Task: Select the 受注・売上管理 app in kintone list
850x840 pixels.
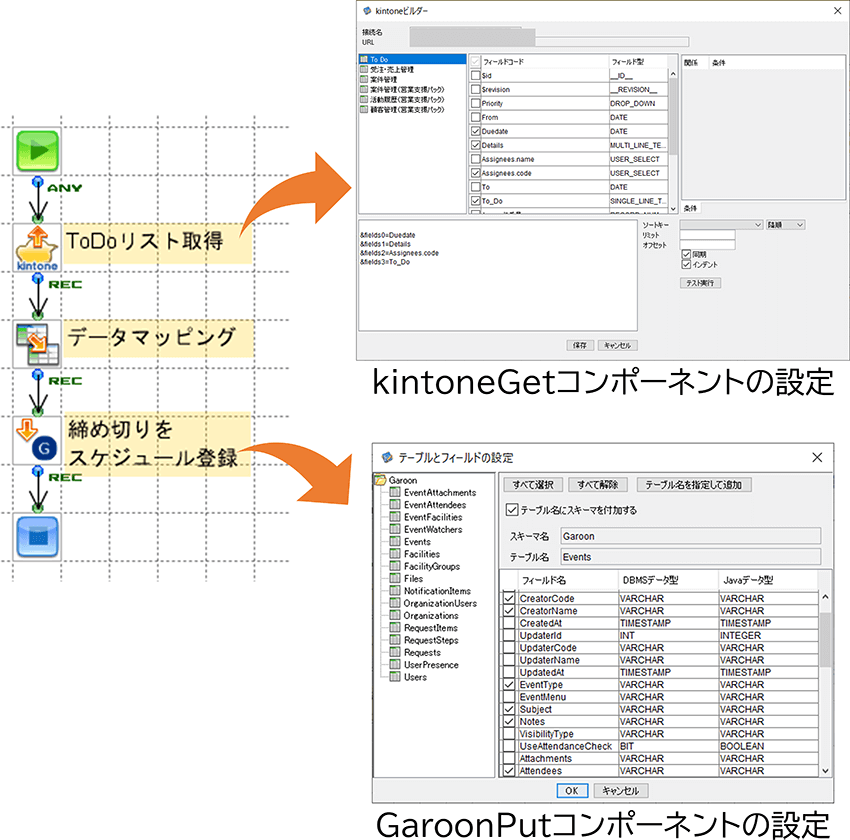Action: pos(387,69)
